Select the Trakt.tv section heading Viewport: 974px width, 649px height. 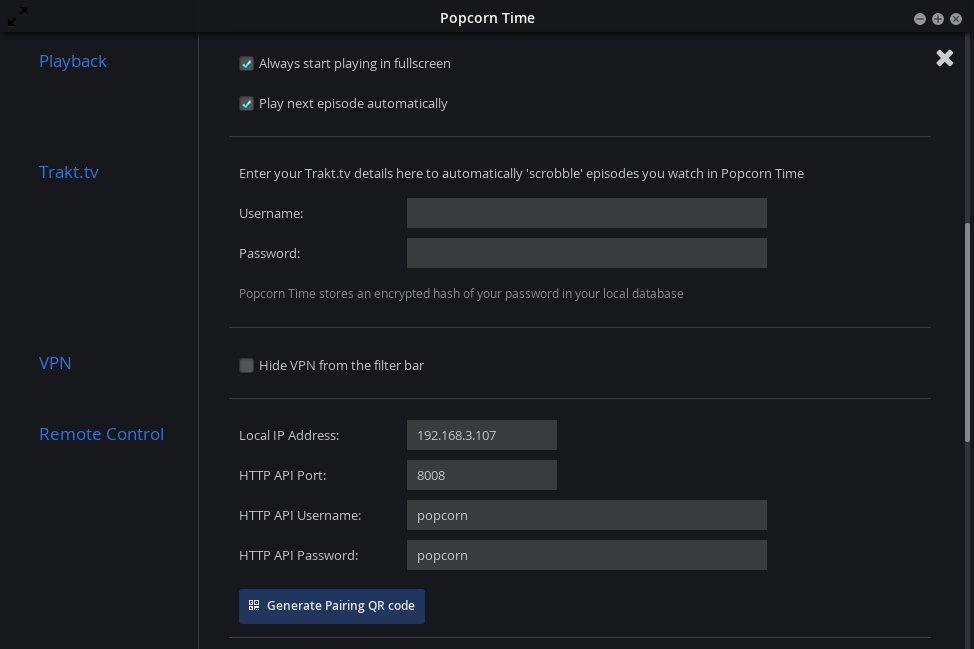pyautogui.click(x=69, y=172)
